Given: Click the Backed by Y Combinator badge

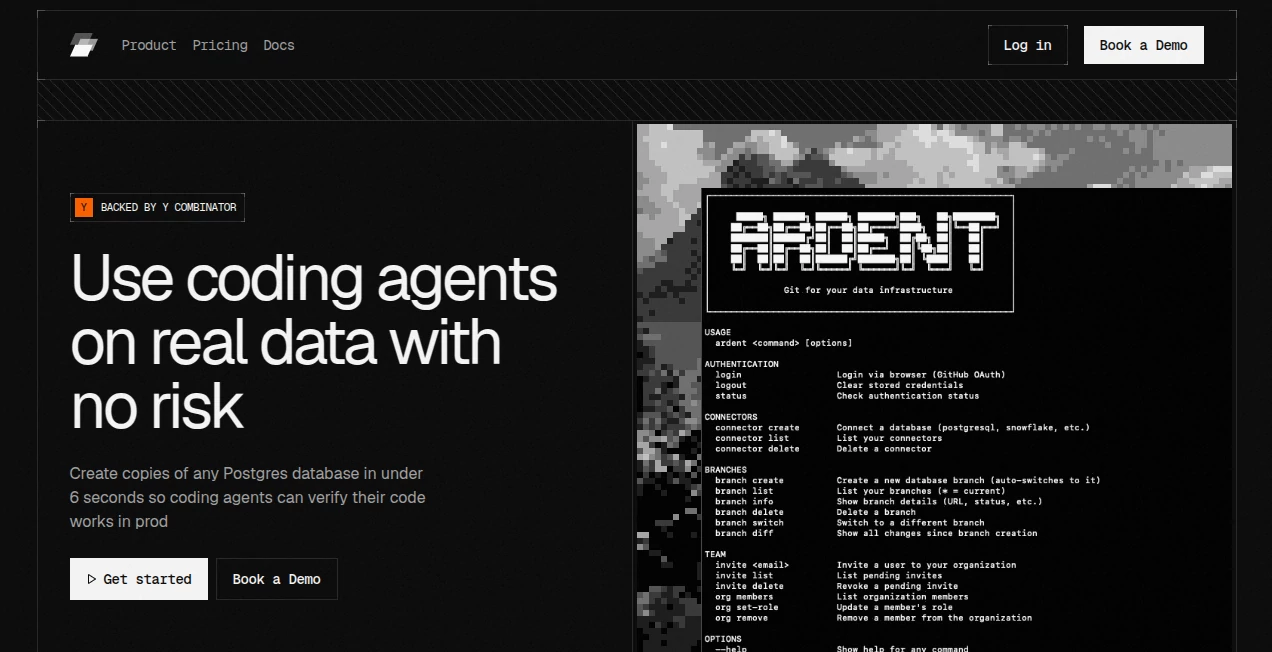Looking at the screenshot, I should pyautogui.click(x=157, y=207).
